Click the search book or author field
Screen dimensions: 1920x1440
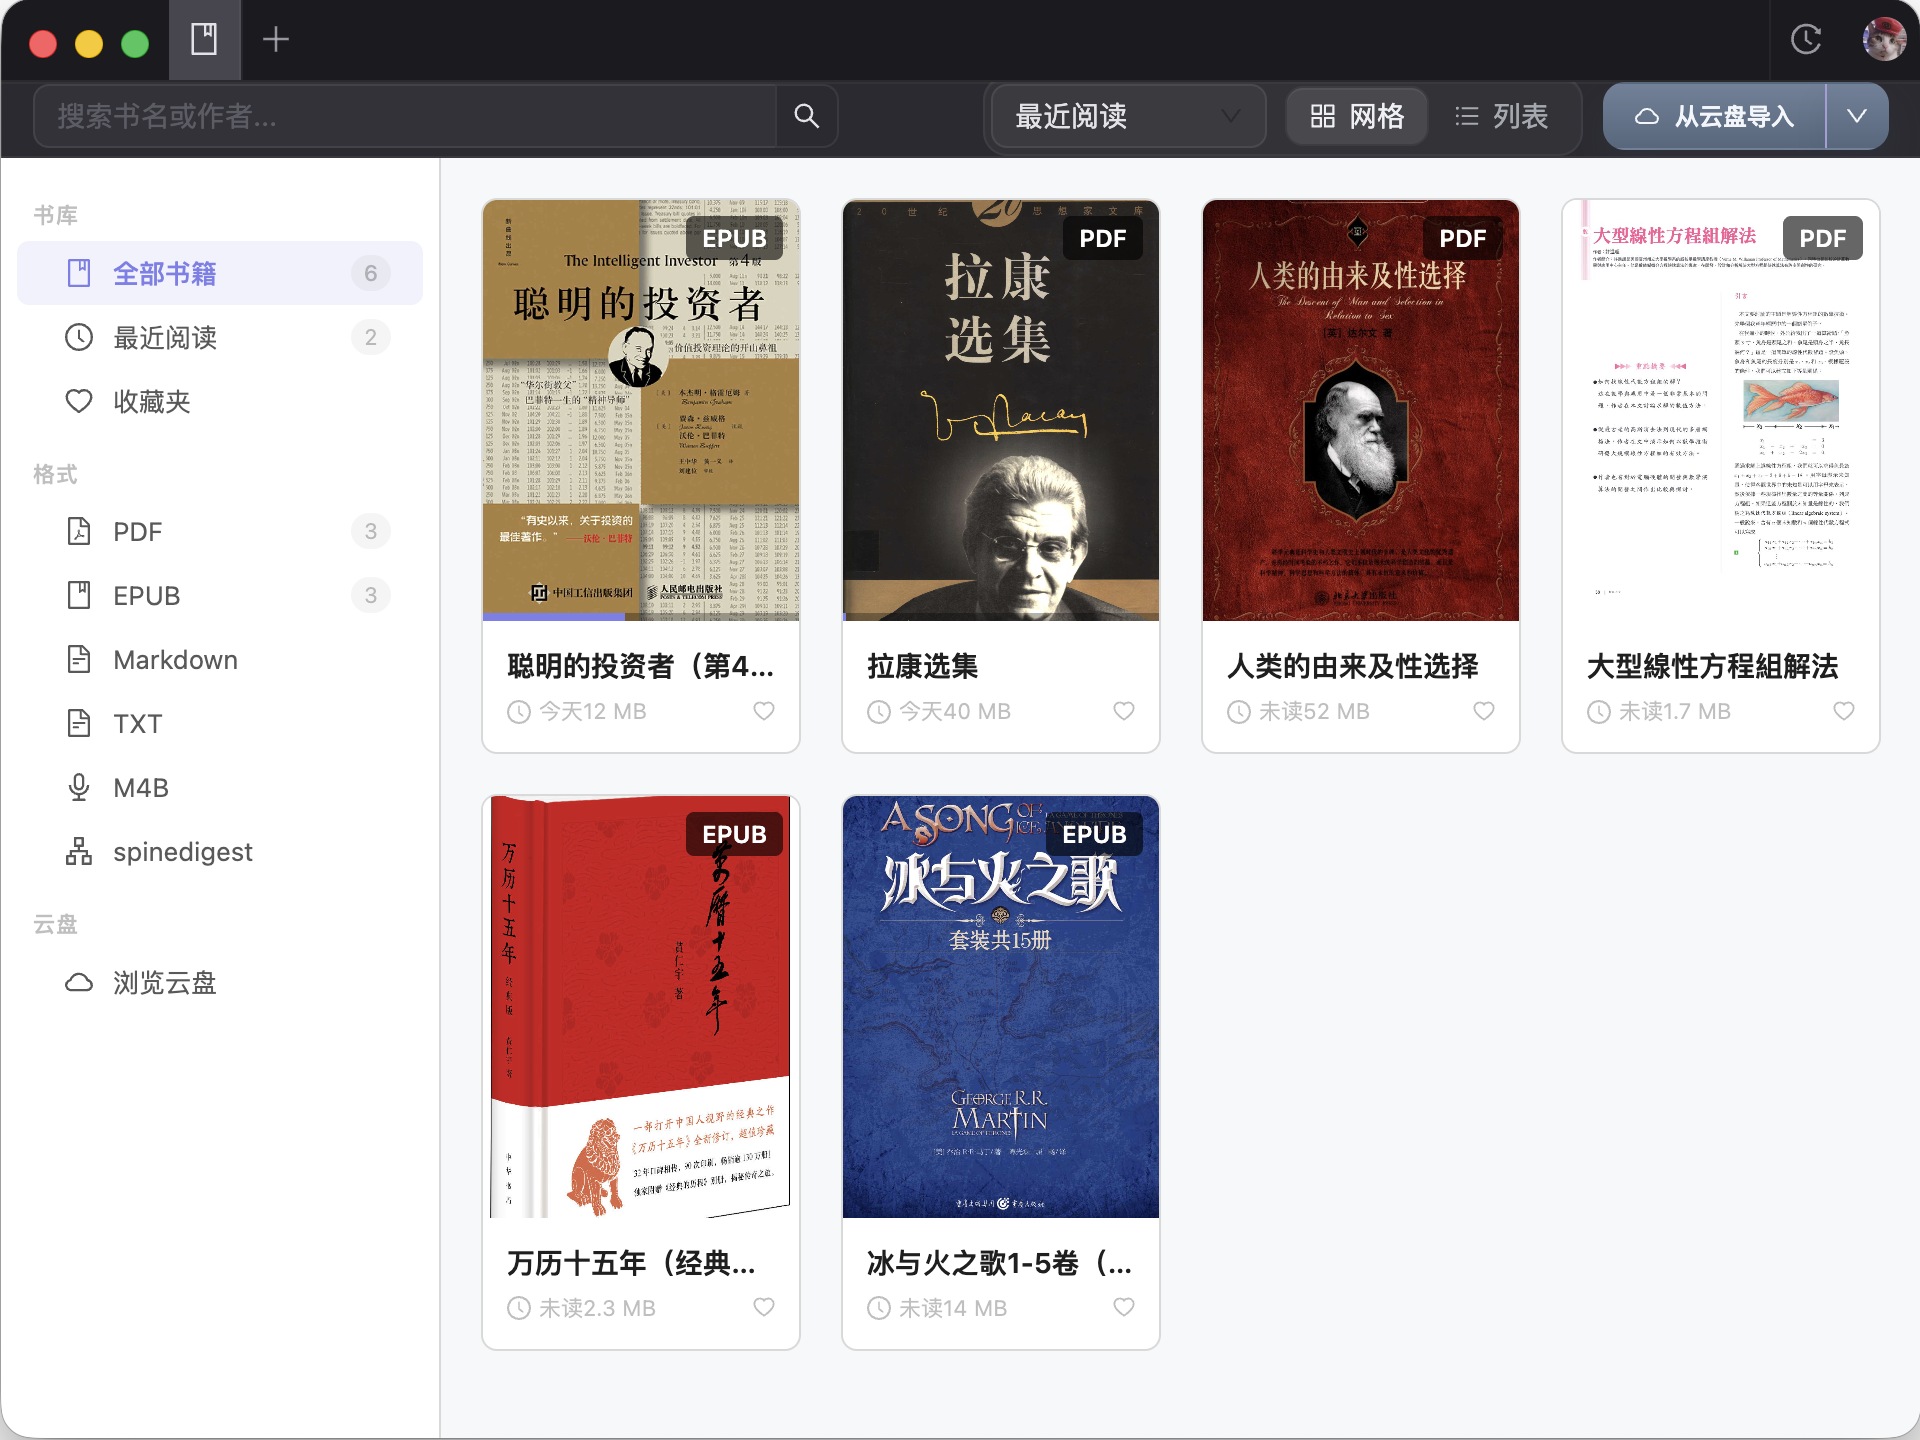(405, 116)
